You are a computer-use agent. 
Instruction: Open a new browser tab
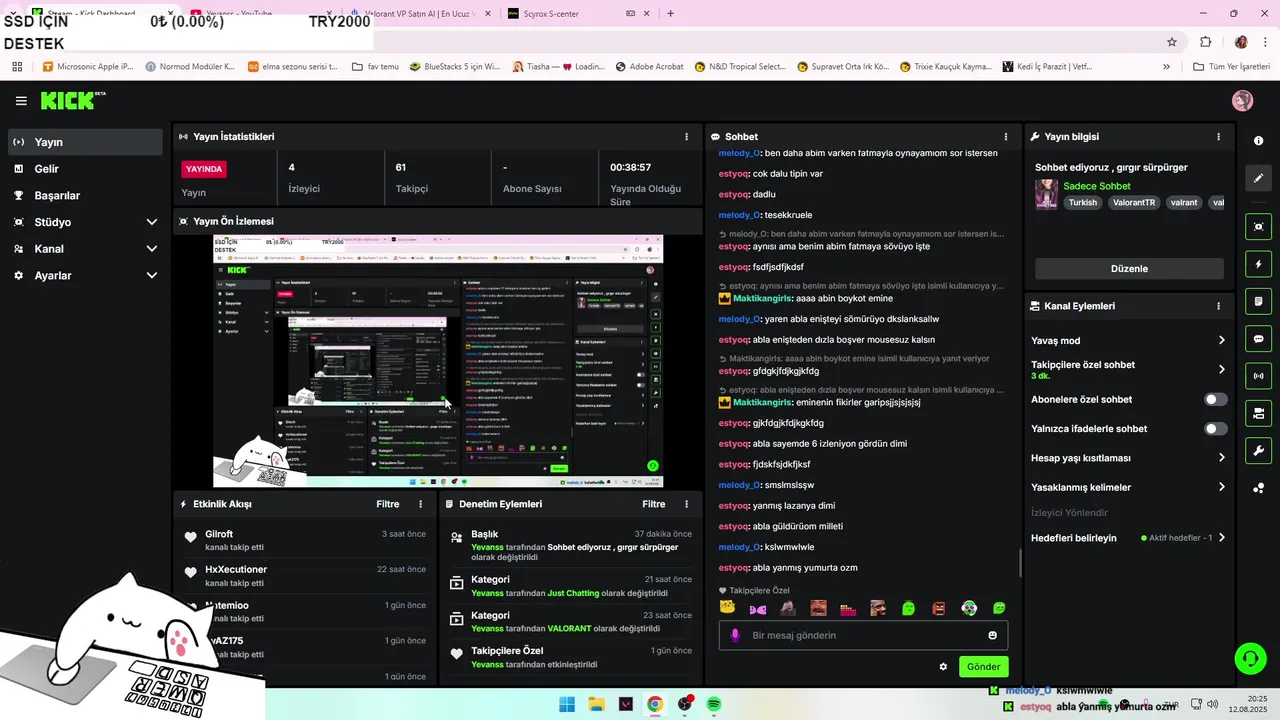(x=670, y=14)
